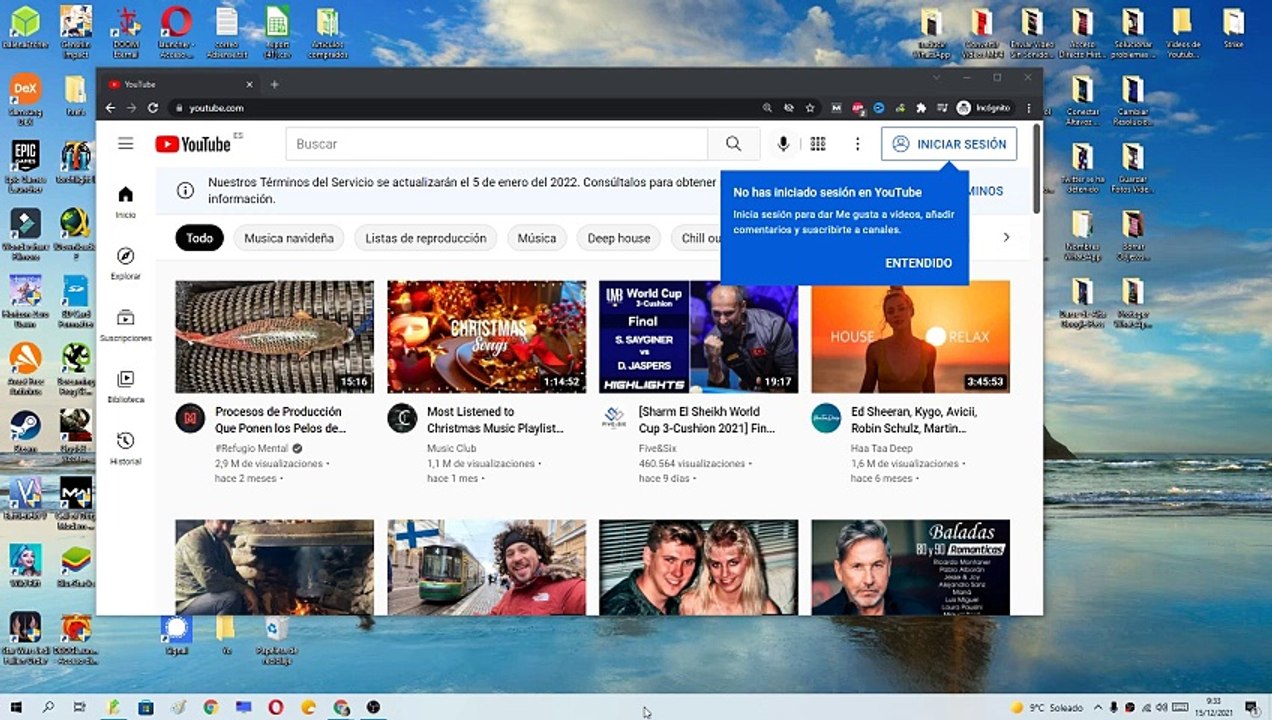Open Opera from the taskbar
This screenshot has height=720, width=1272.
coord(275,707)
